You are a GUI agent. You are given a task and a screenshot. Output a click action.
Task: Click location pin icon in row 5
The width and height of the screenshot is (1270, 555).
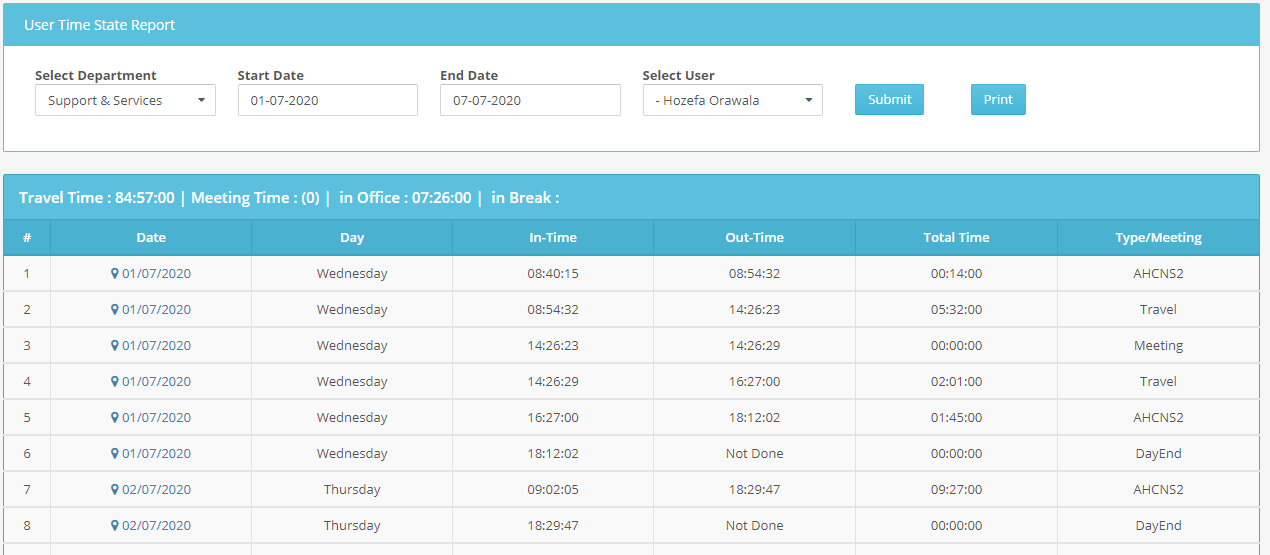coord(115,418)
